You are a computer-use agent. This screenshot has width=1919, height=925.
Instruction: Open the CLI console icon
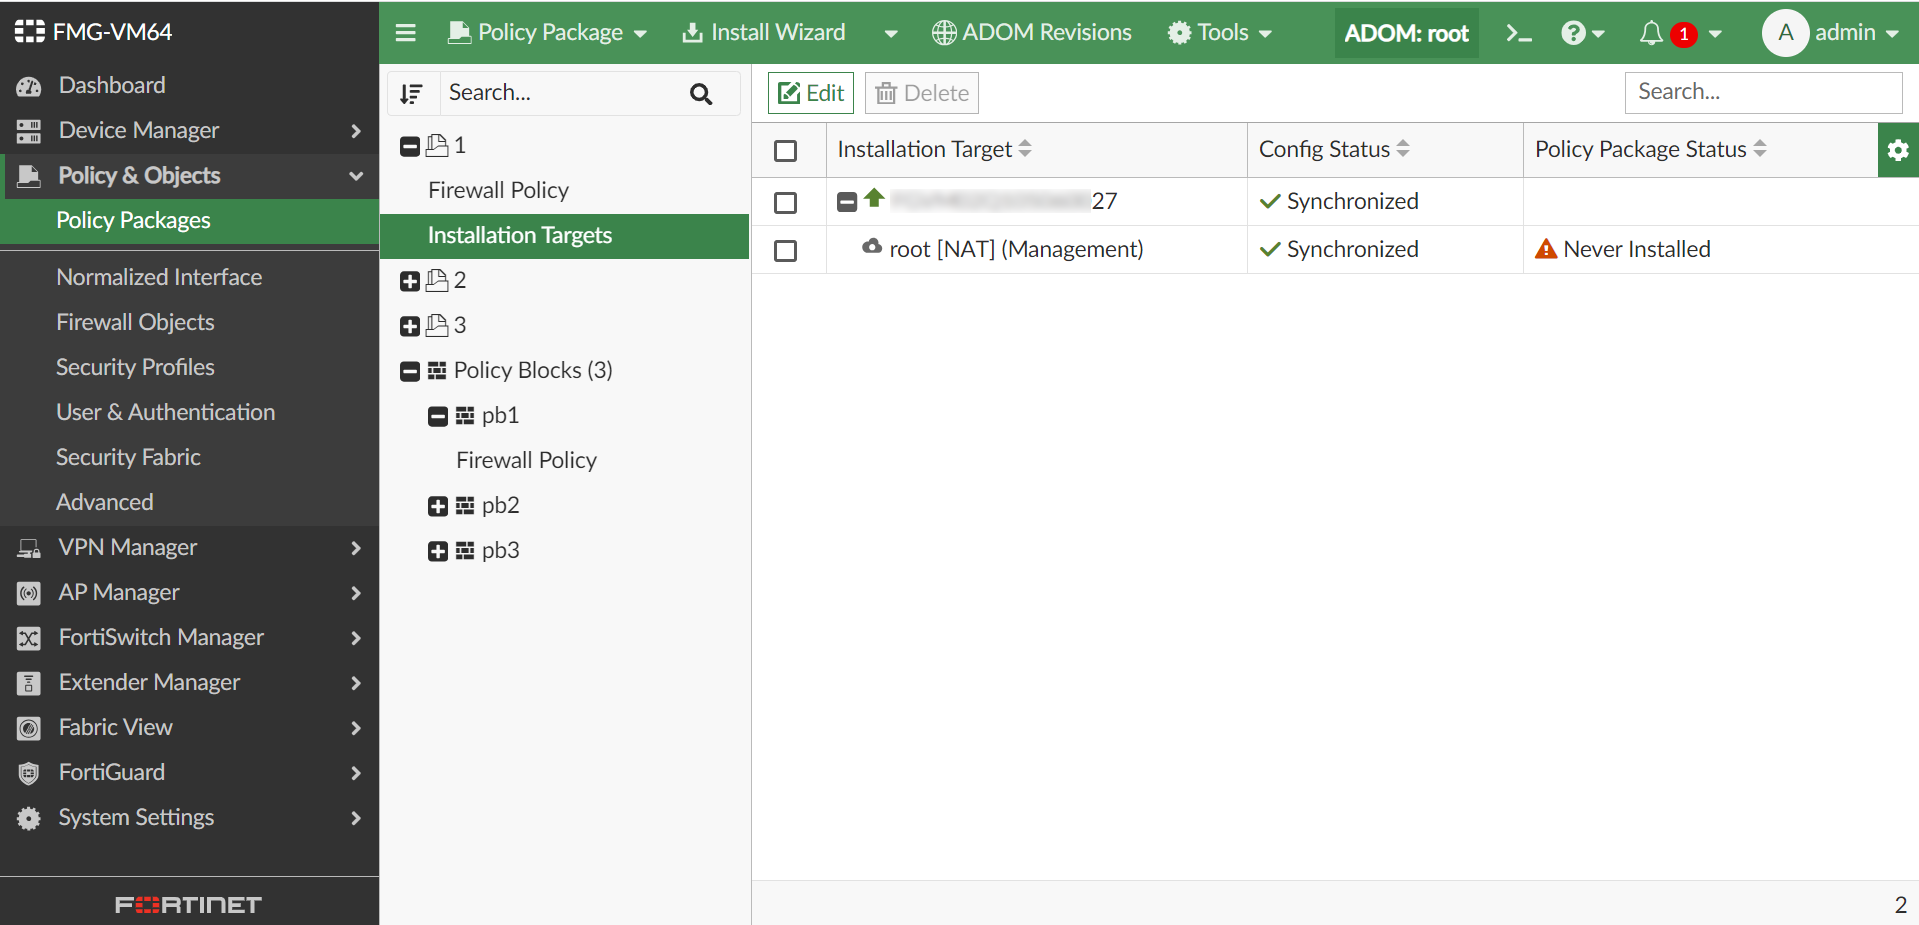[x=1518, y=32]
